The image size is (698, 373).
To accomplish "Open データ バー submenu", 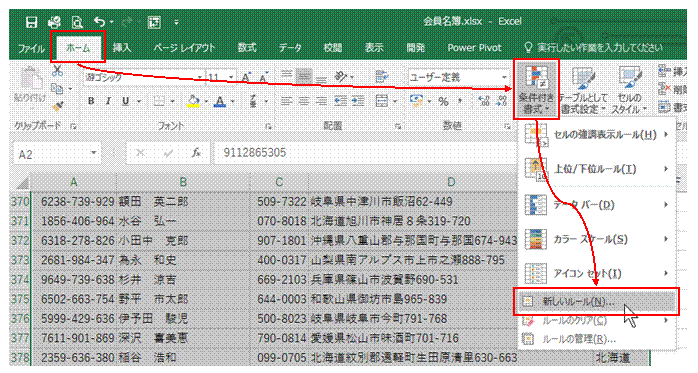I will [597, 205].
